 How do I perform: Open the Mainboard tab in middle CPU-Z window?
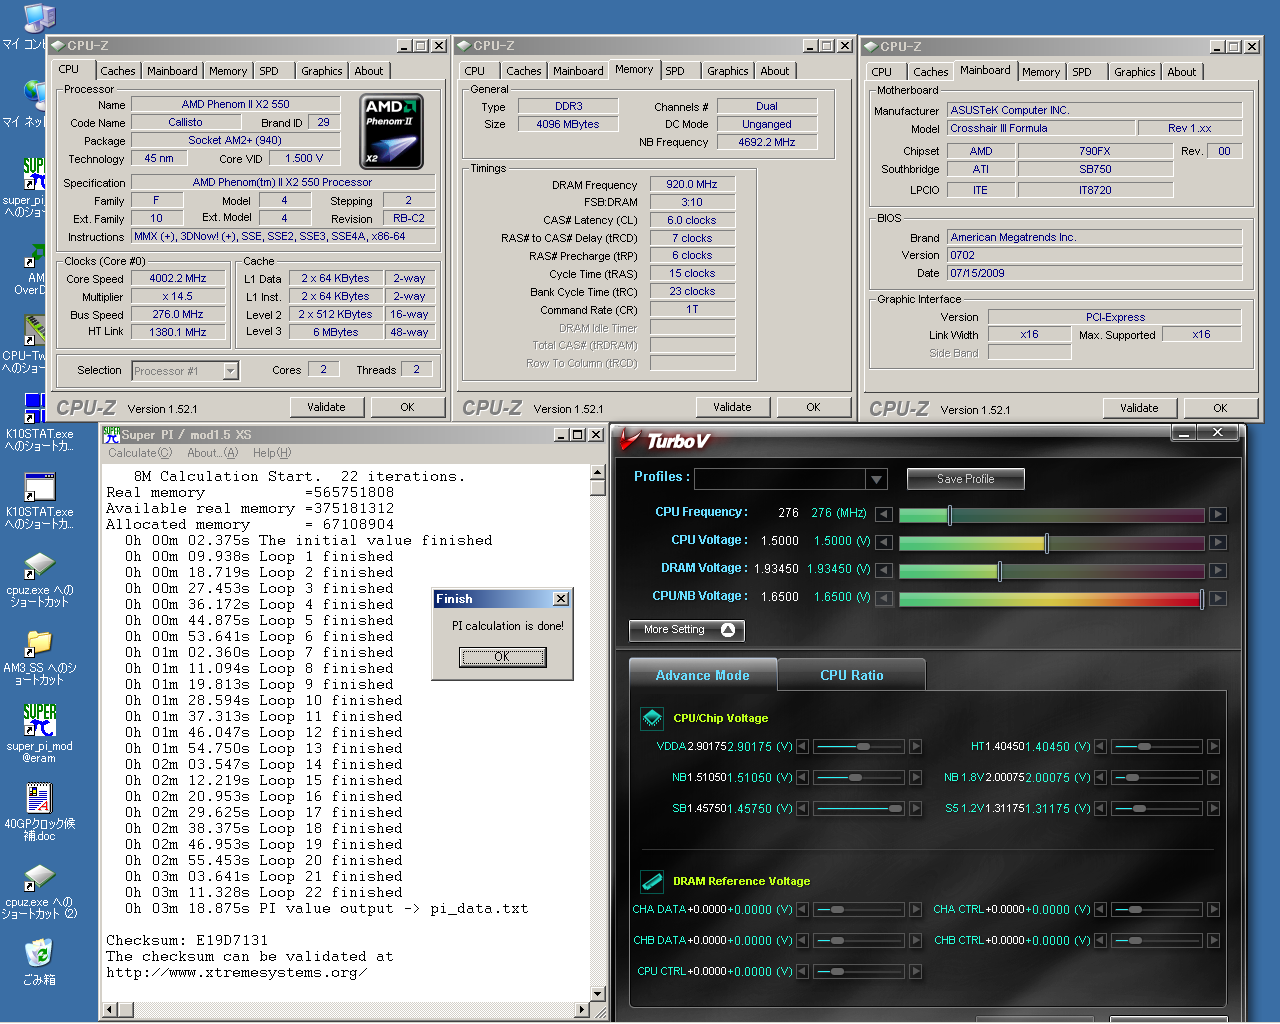point(578,71)
